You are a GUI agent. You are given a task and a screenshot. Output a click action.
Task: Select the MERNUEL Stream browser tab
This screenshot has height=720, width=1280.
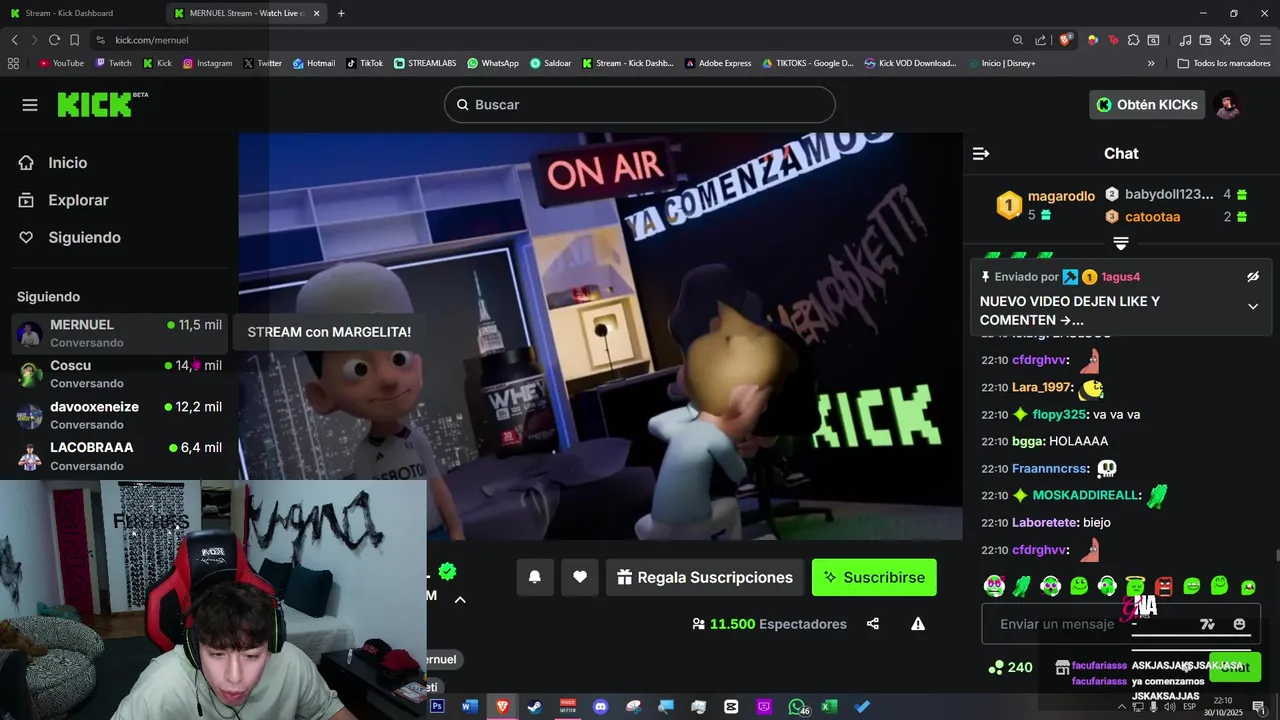(x=247, y=13)
